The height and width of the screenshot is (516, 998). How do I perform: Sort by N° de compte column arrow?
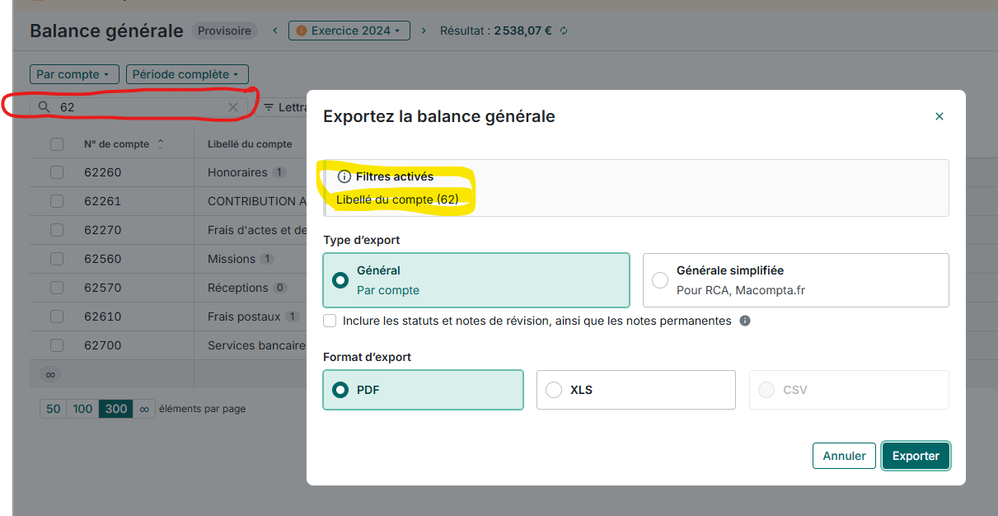tap(161, 144)
